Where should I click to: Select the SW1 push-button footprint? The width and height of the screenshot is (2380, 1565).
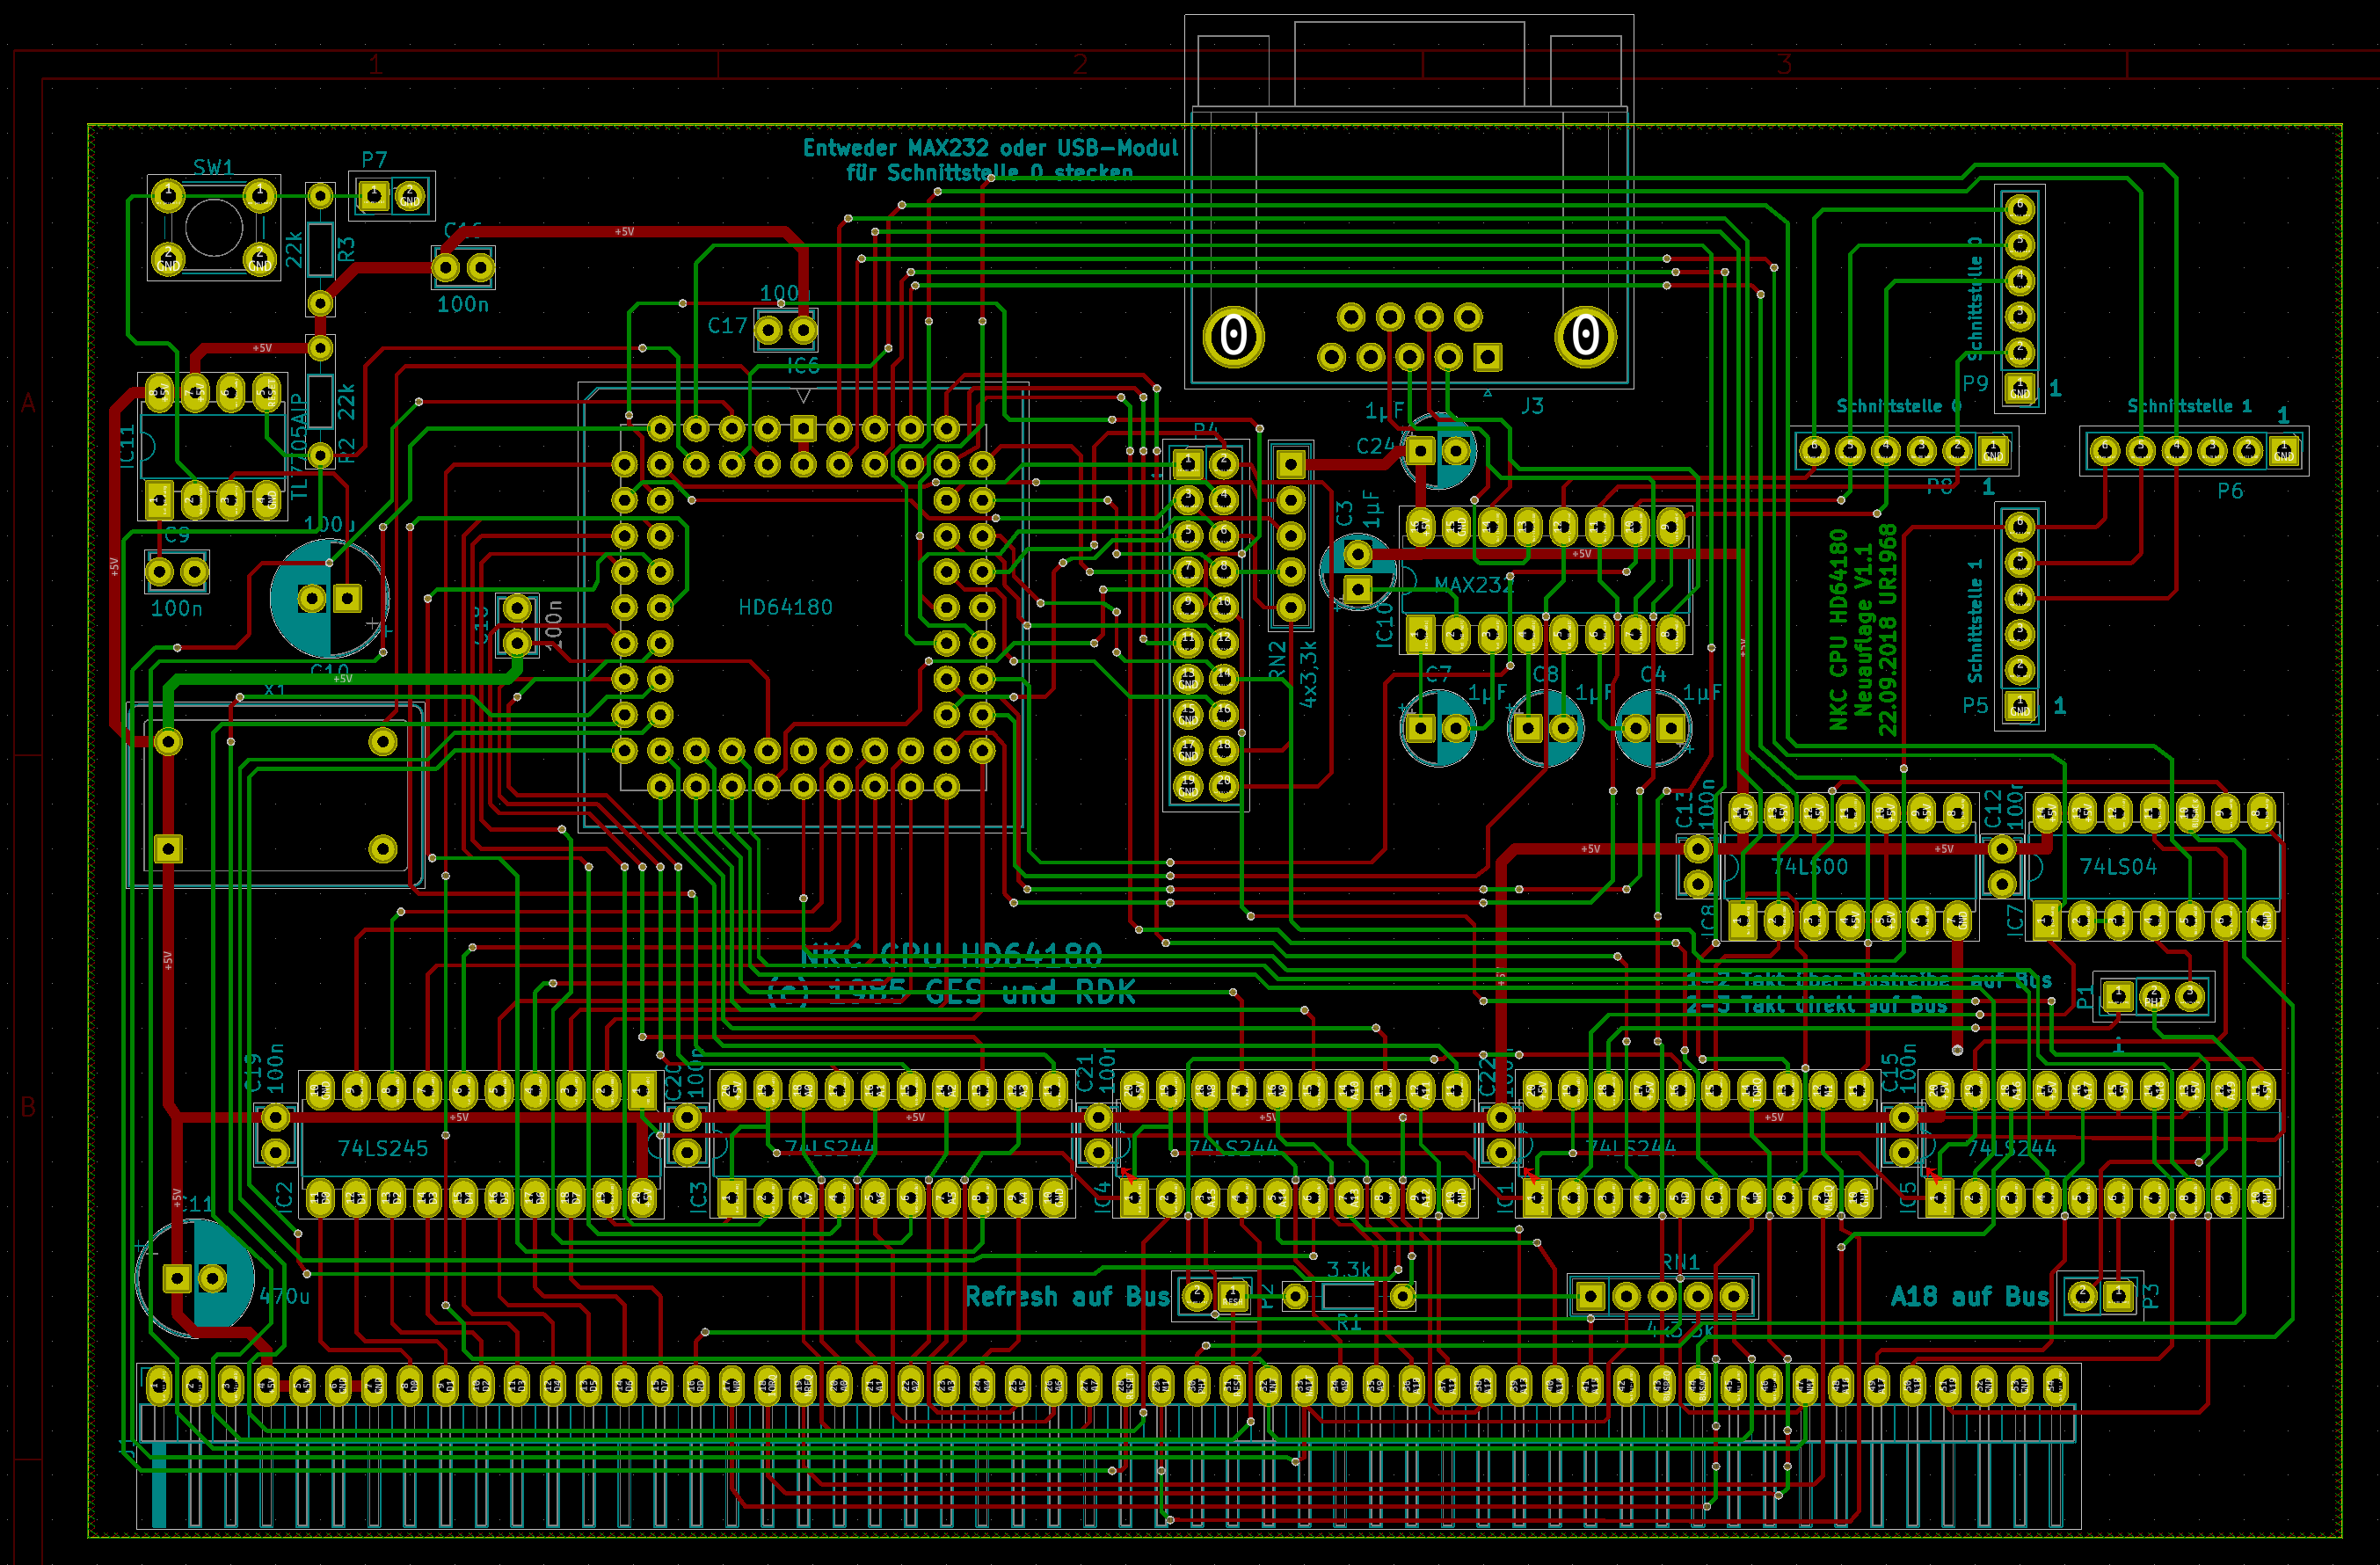213,228
